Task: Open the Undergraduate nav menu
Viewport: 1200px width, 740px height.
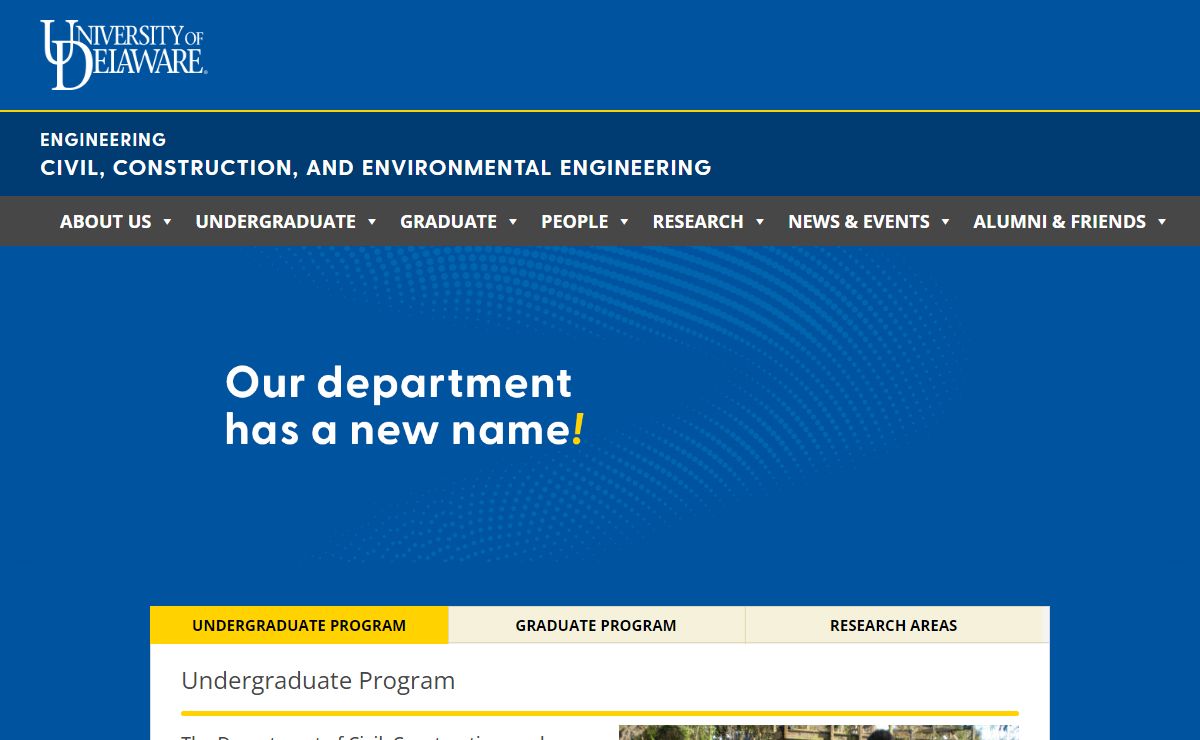Action: pos(276,222)
